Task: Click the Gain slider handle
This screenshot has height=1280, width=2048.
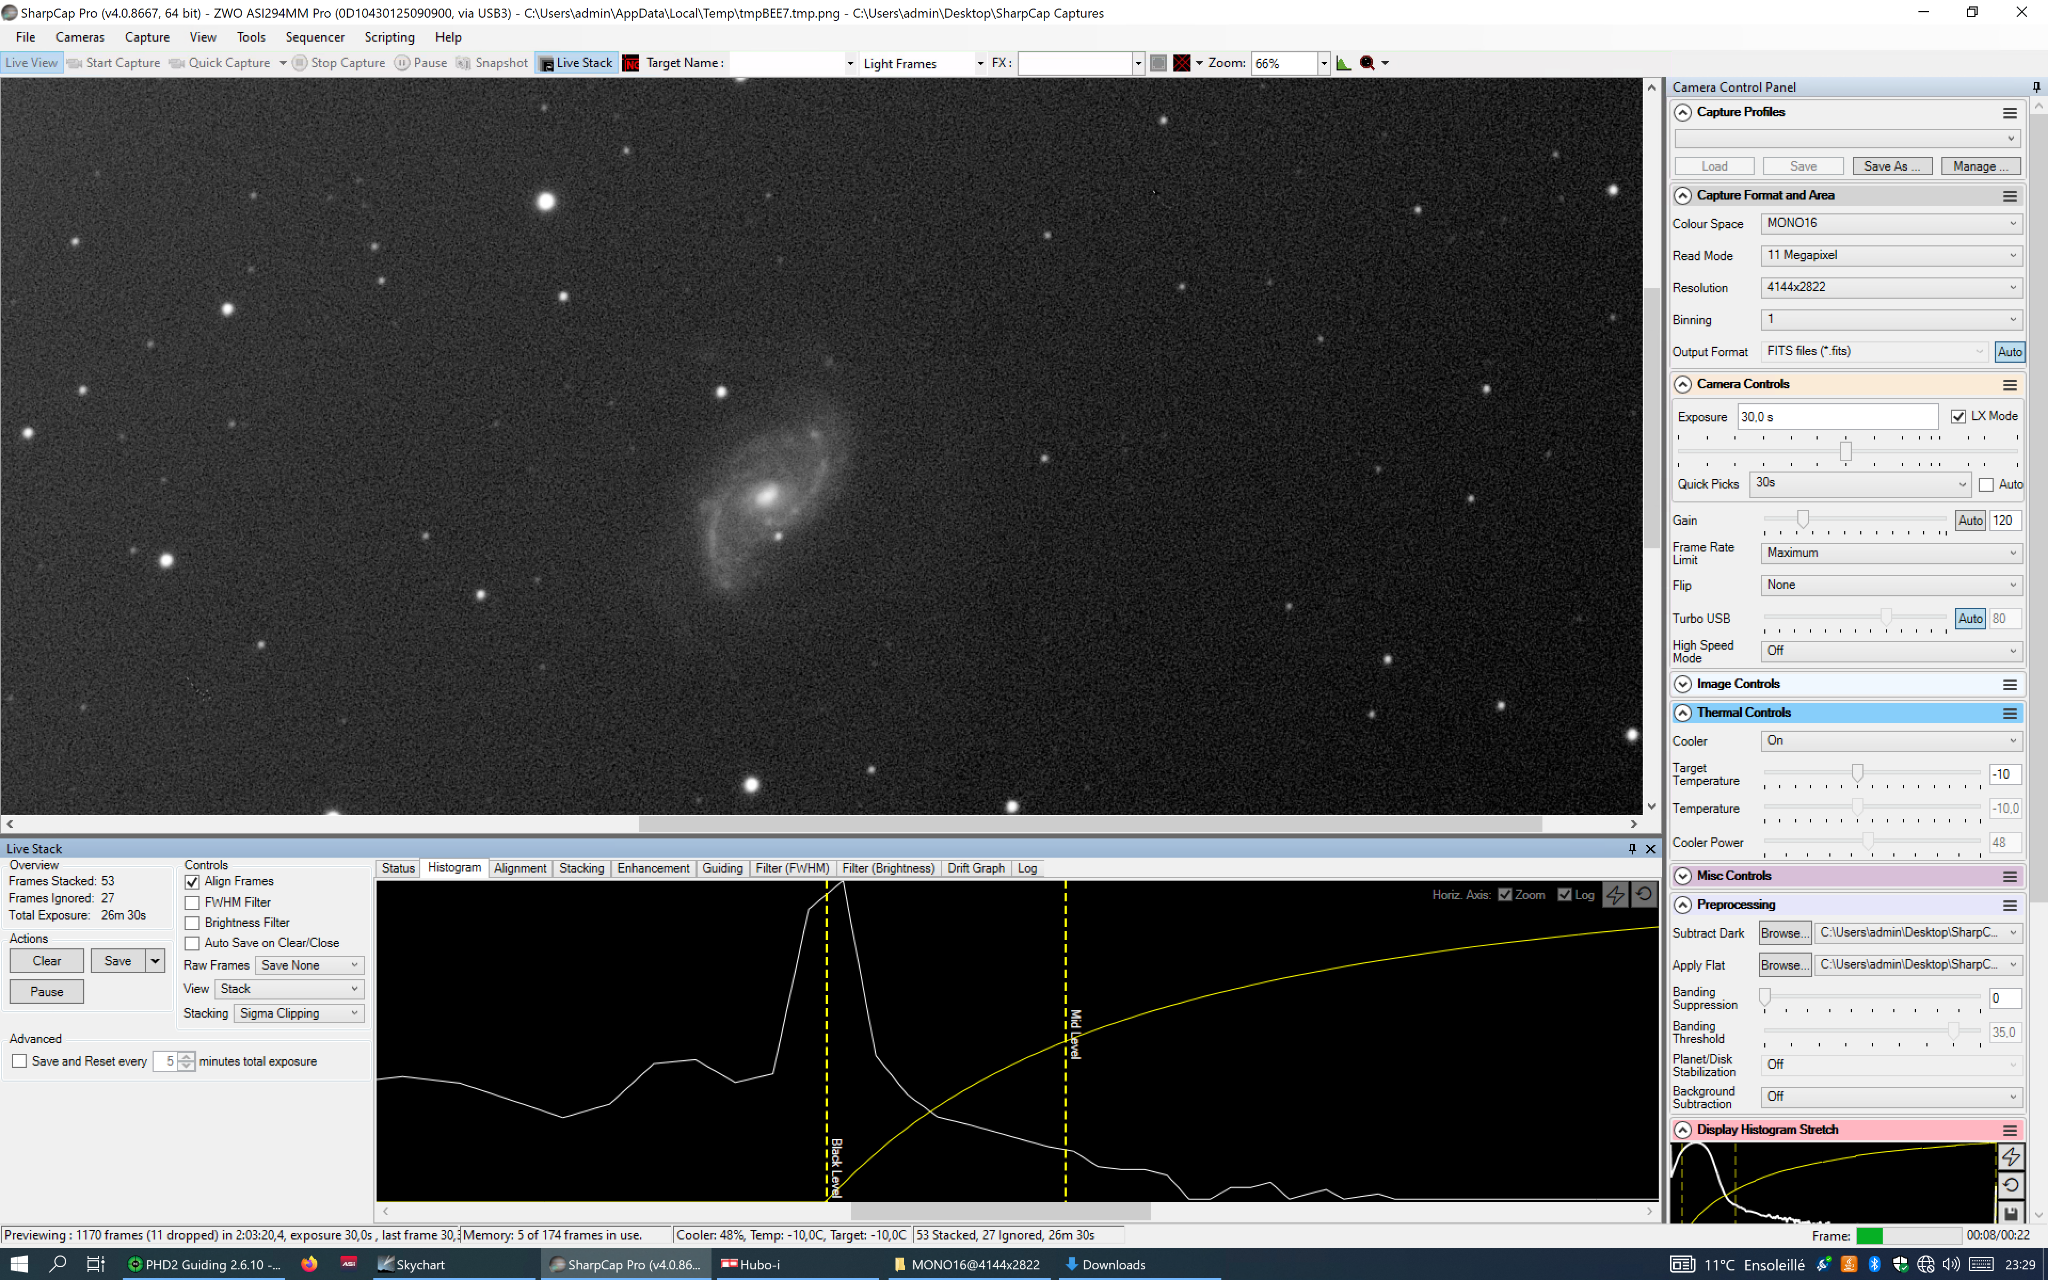Action: [1803, 519]
